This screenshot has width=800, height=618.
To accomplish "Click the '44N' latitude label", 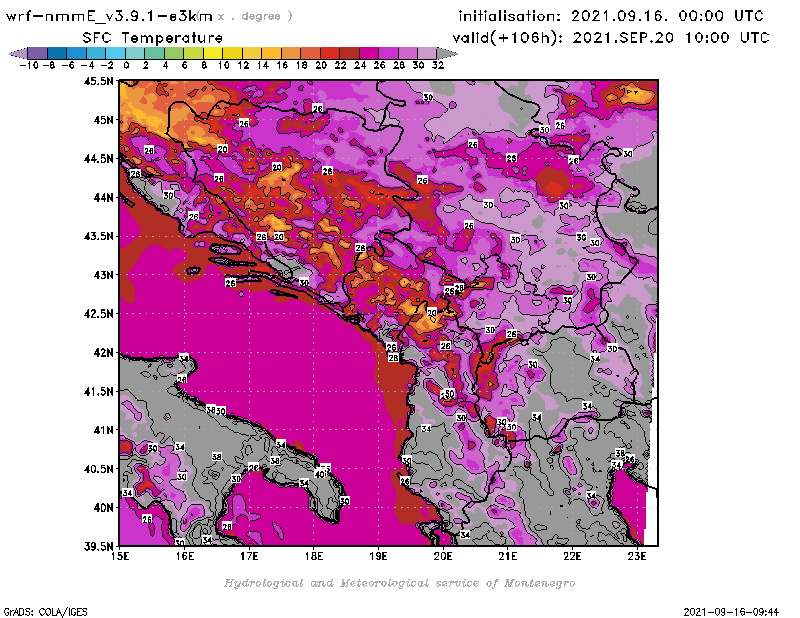I will coord(103,197).
